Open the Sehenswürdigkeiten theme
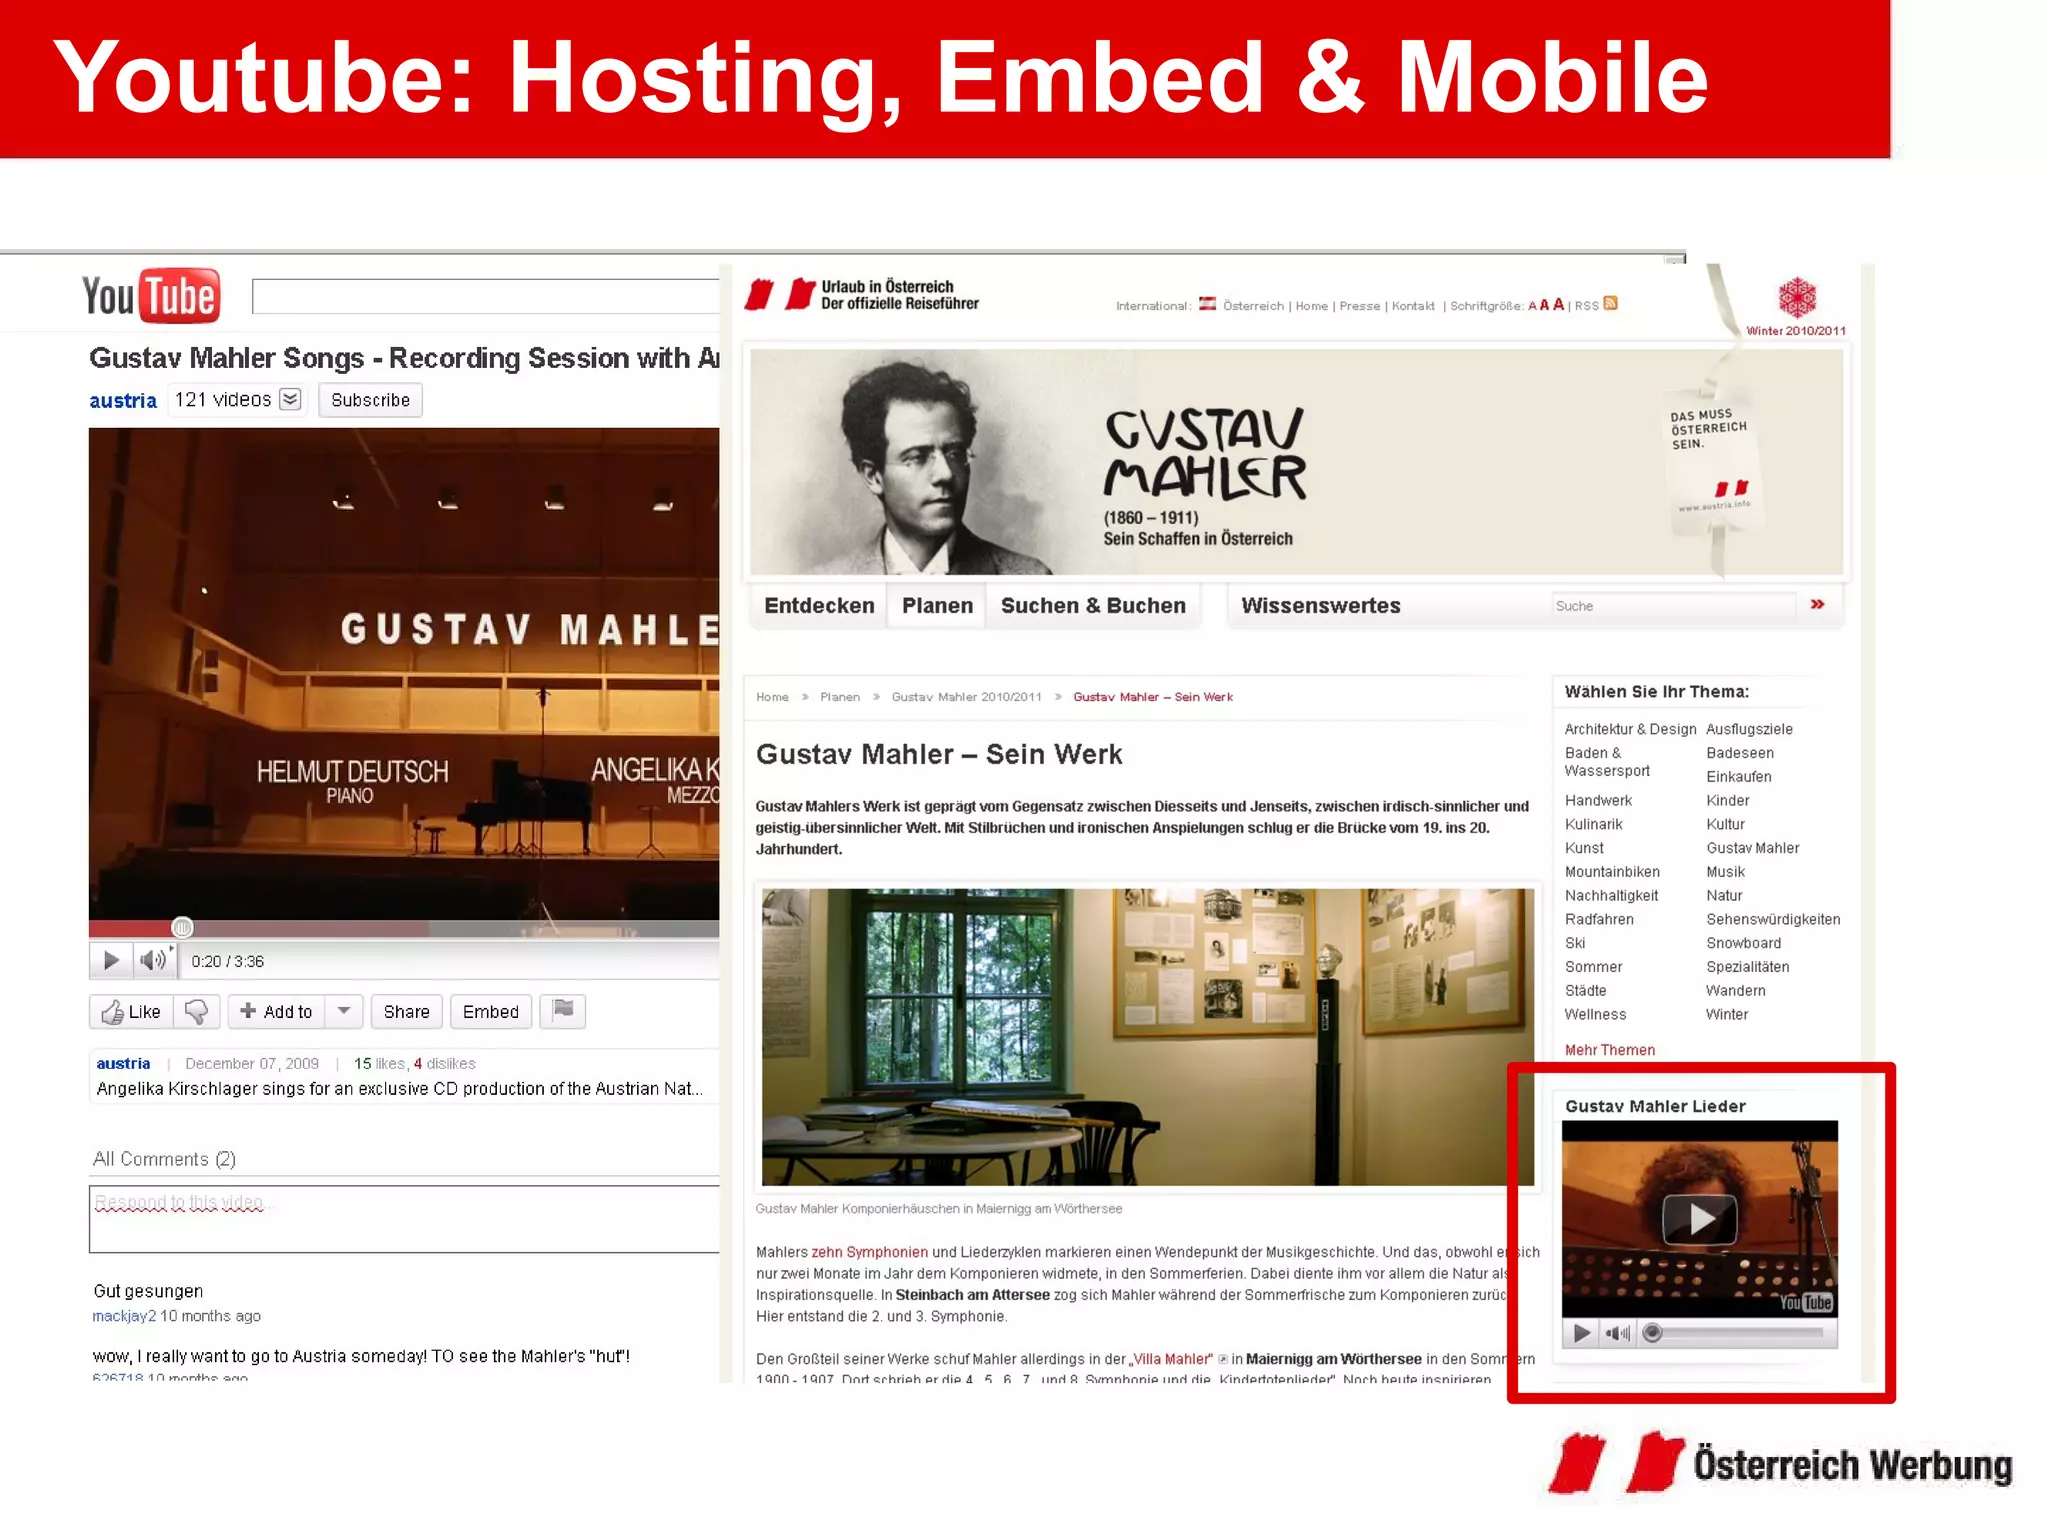 [x=1773, y=919]
